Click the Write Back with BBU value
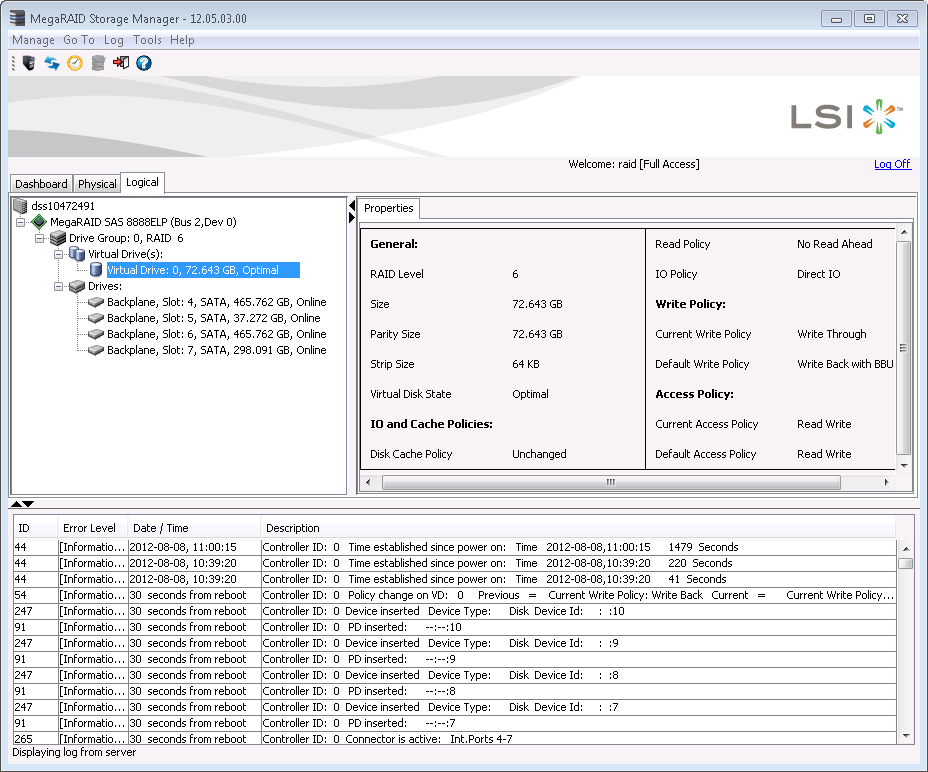Viewport: 928px width, 772px height. tap(845, 364)
